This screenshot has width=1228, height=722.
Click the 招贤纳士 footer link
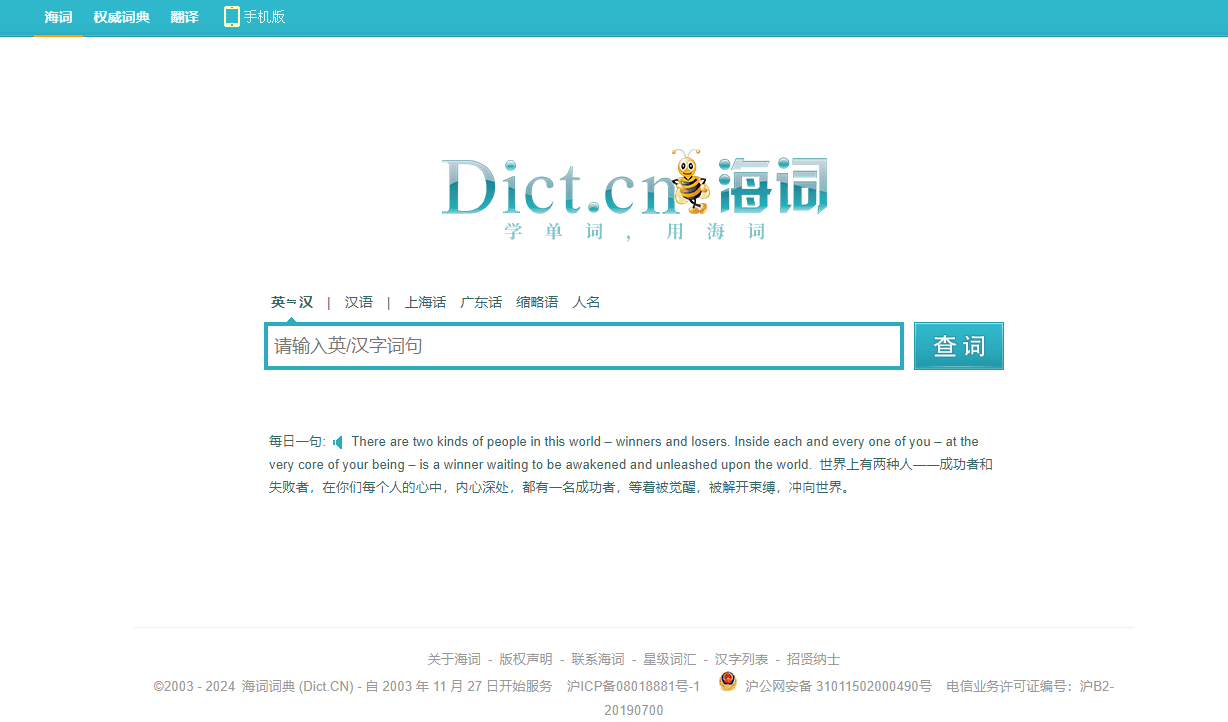coord(813,659)
